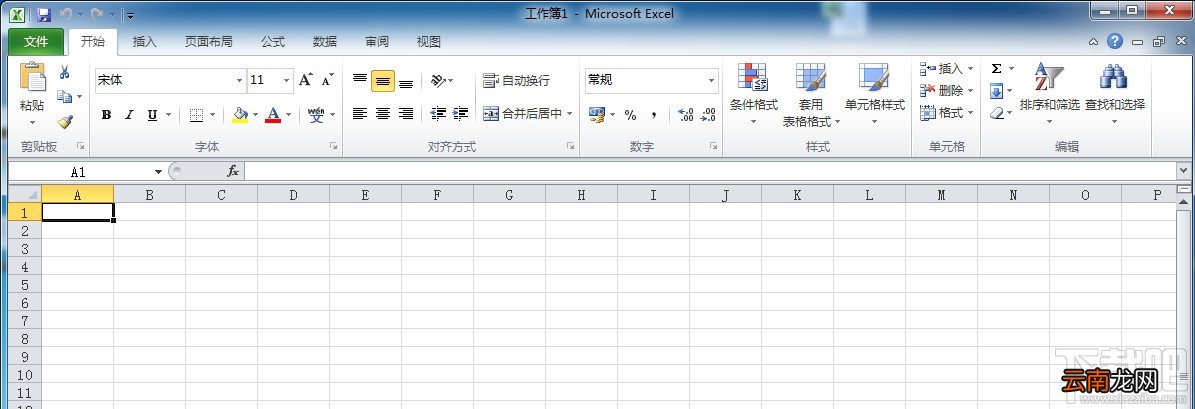
Task: Click the Copy icon
Action: [x=65, y=97]
